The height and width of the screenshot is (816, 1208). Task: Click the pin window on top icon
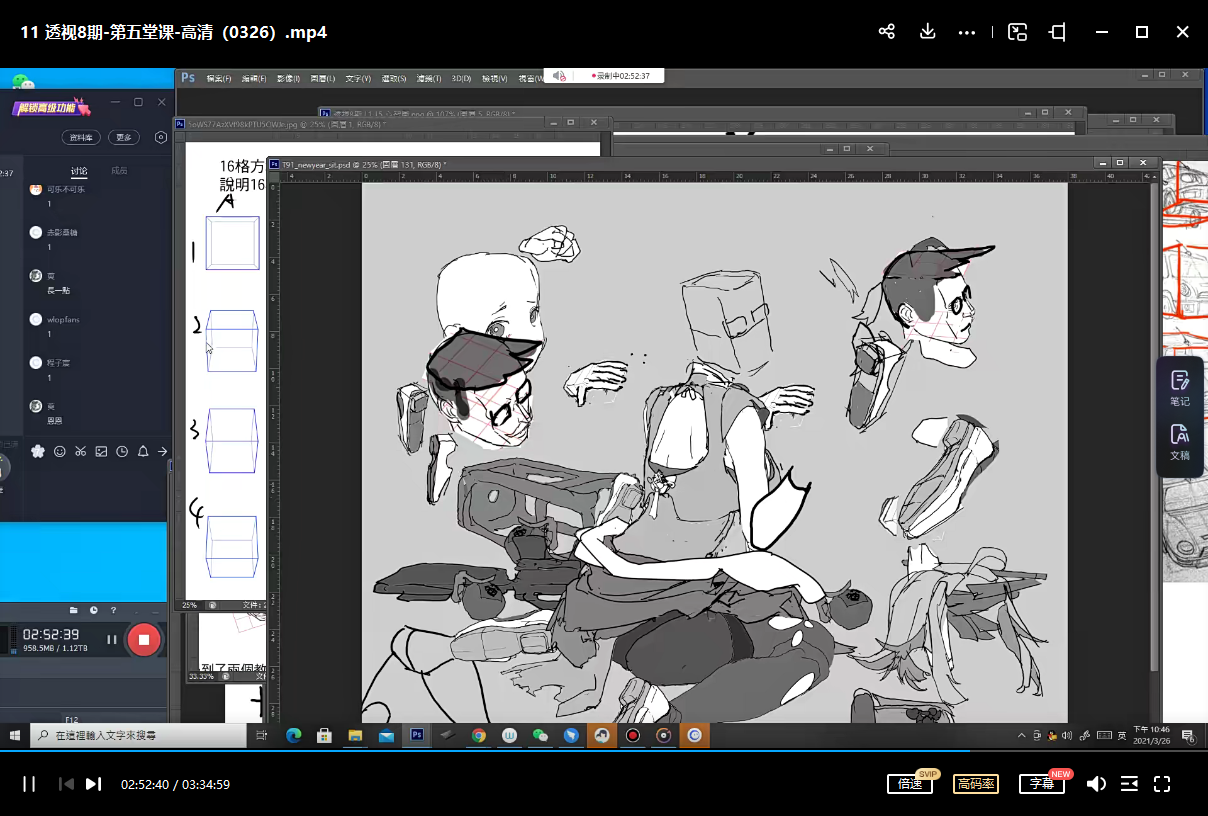click(x=1057, y=32)
